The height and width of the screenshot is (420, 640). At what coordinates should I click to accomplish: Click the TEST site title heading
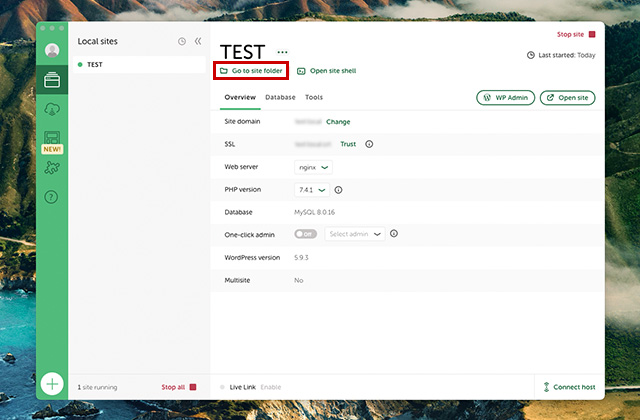pyautogui.click(x=242, y=52)
